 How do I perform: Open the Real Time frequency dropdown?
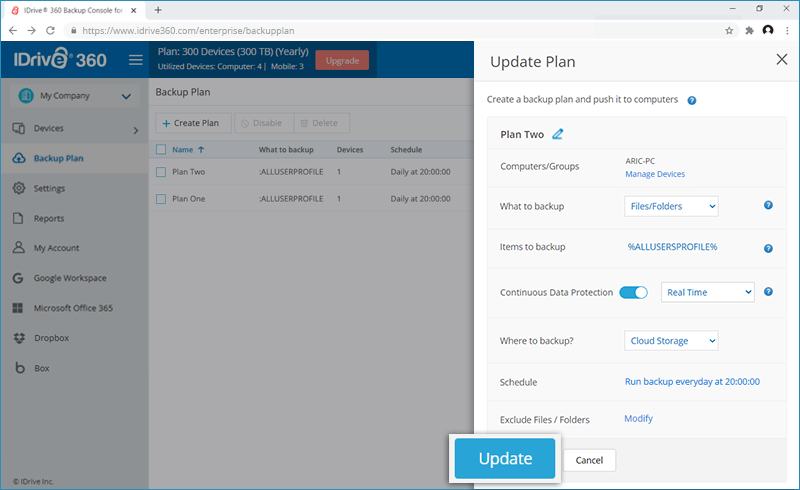707,292
